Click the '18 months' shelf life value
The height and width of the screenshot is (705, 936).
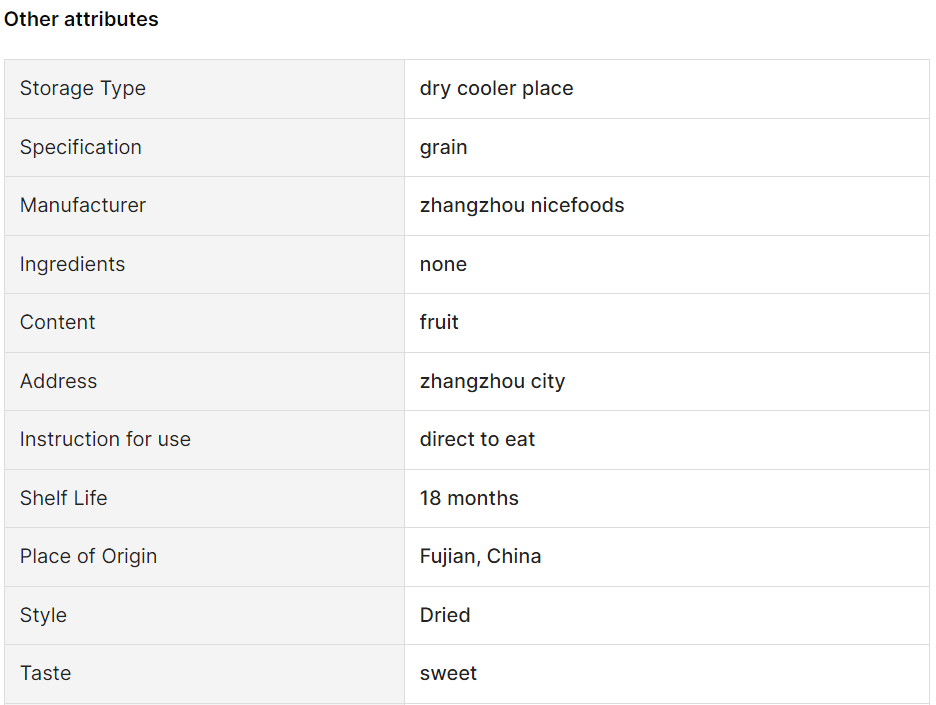click(x=469, y=498)
